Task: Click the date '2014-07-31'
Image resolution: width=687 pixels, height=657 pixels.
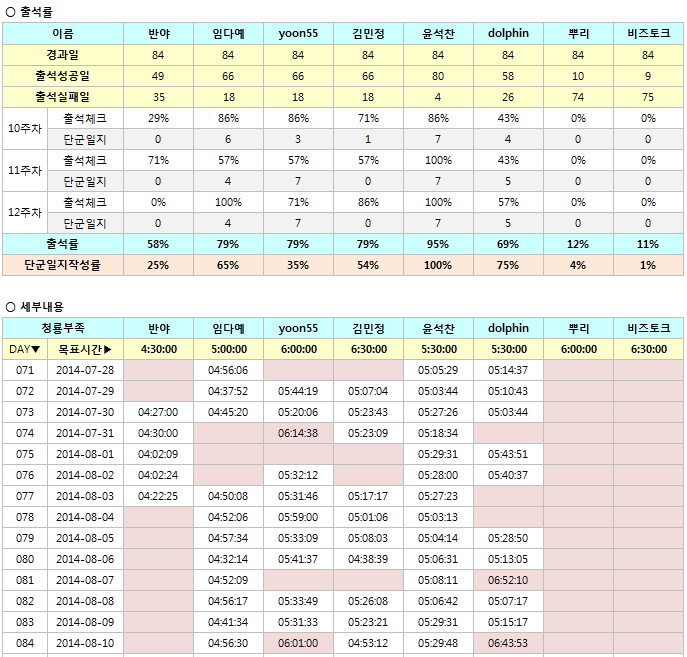Action: [85, 433]
